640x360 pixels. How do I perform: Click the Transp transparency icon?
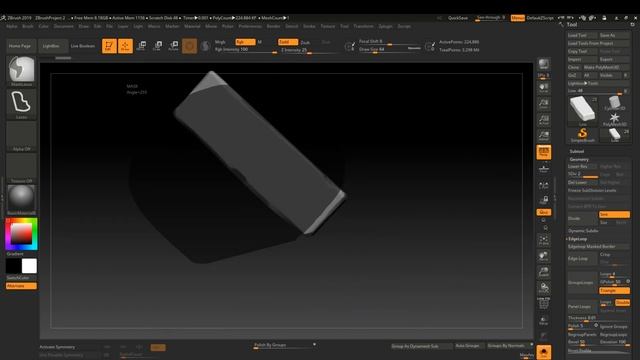(543, 320)
